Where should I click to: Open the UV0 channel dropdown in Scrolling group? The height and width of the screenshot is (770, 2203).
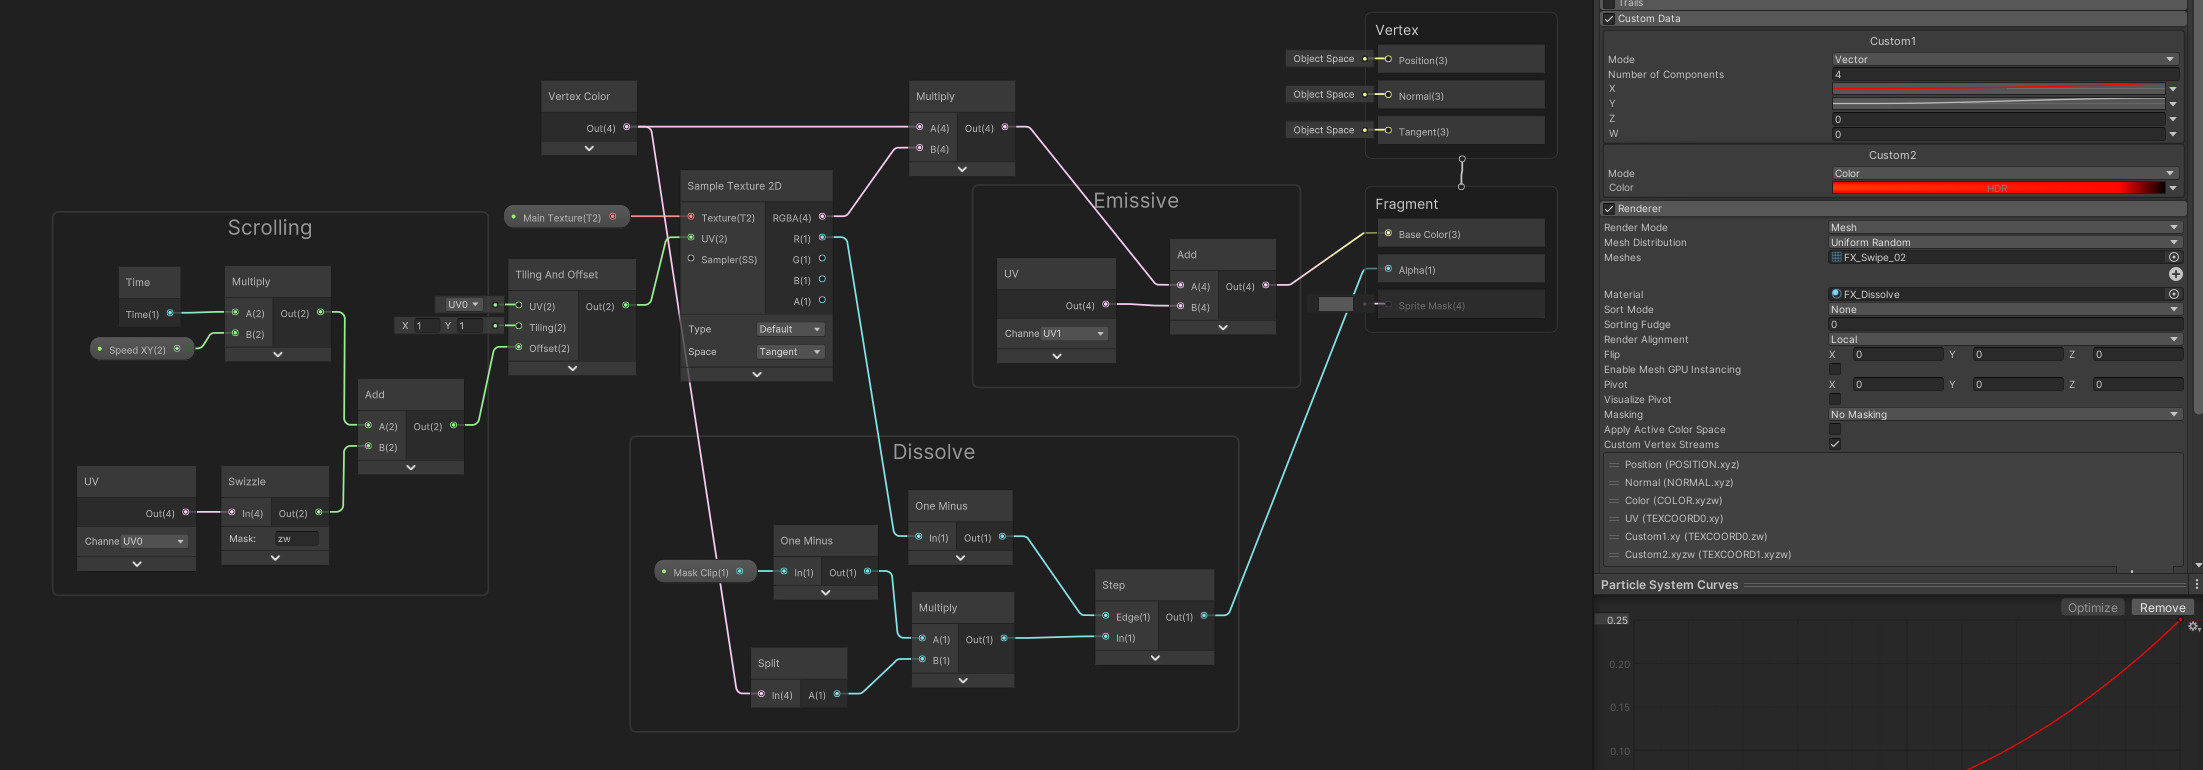[154, 541]
